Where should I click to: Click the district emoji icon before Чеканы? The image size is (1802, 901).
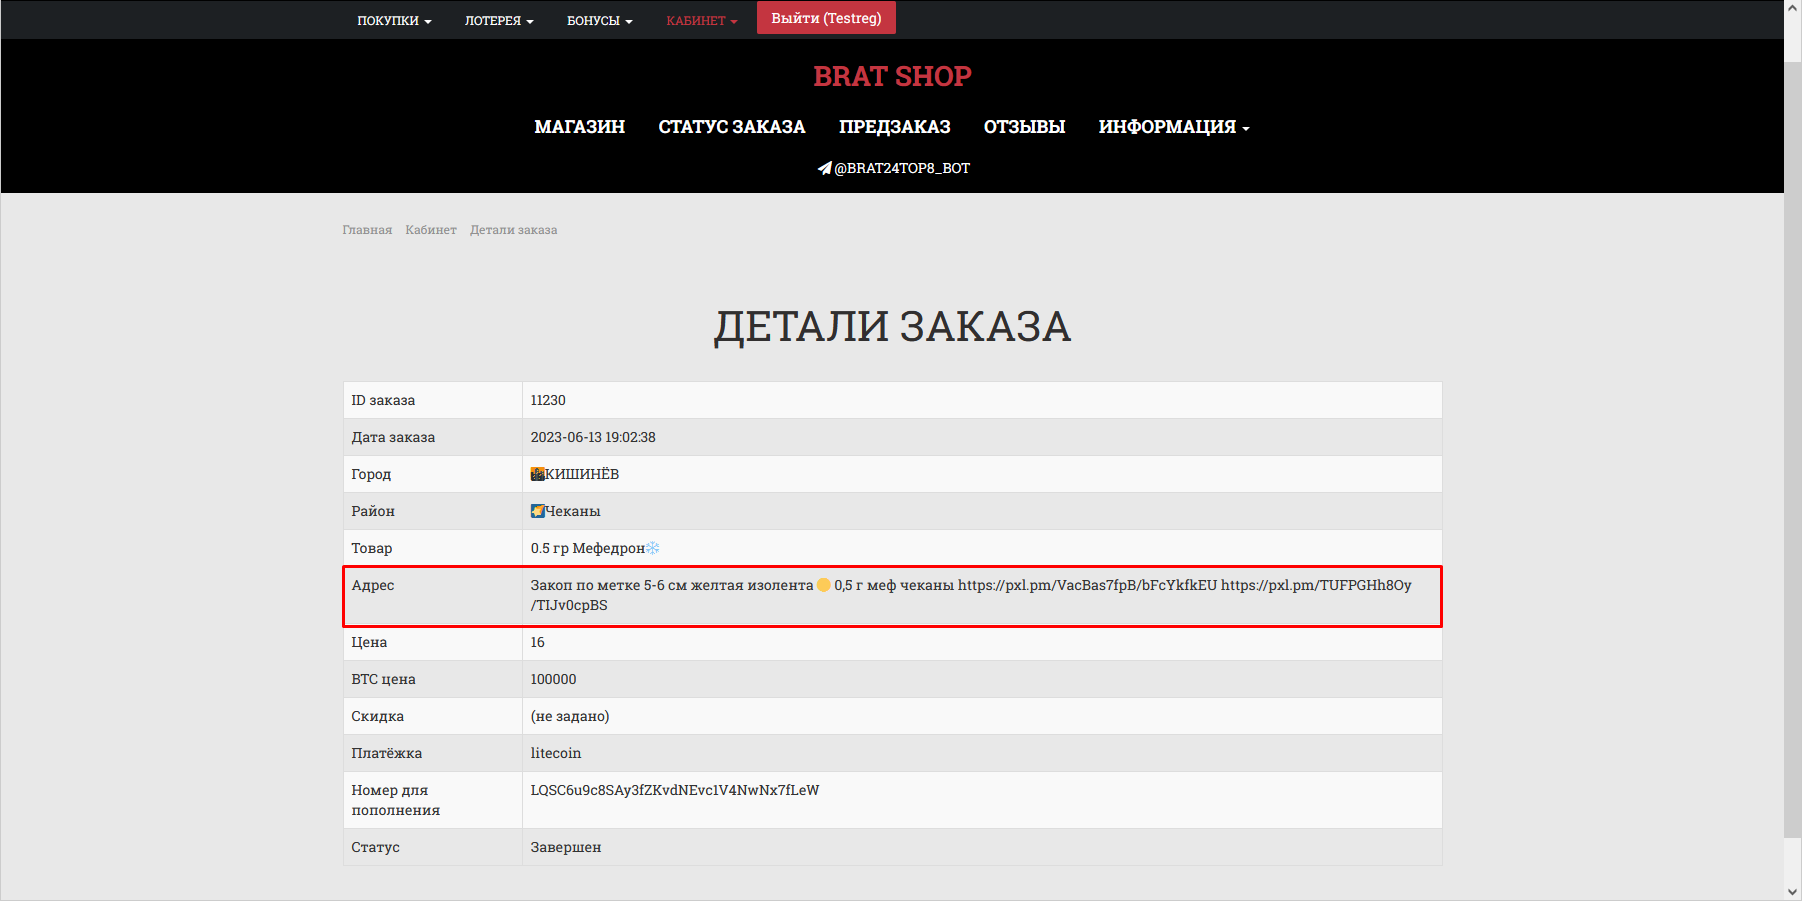(x=537, y=511)
